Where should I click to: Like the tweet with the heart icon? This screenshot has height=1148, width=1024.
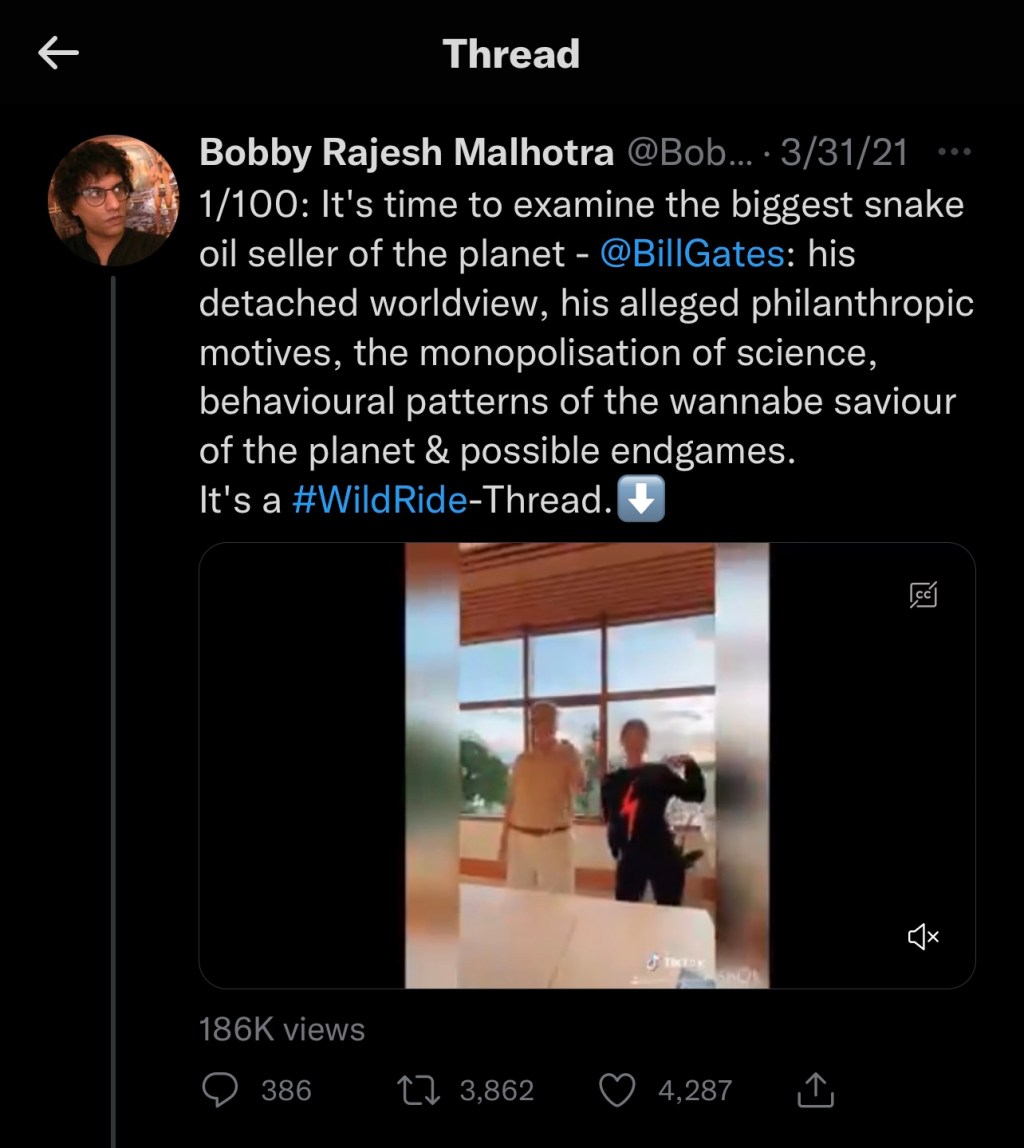pos(616,1090)
